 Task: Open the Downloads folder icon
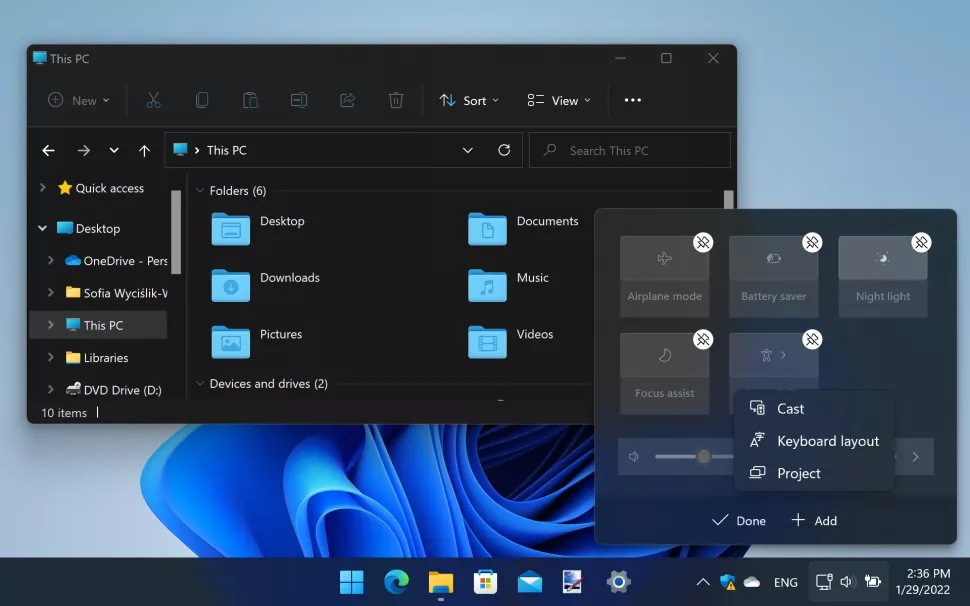point(231,285)
